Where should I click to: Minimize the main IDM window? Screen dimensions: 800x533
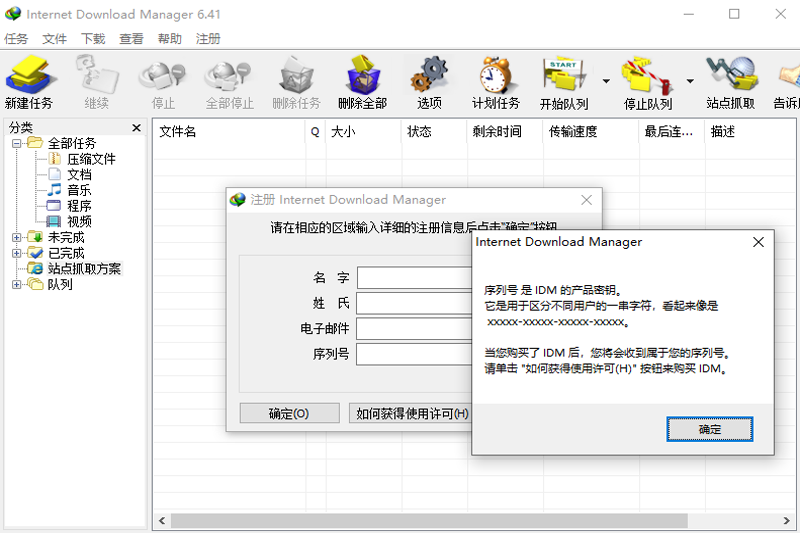[689, 14]
